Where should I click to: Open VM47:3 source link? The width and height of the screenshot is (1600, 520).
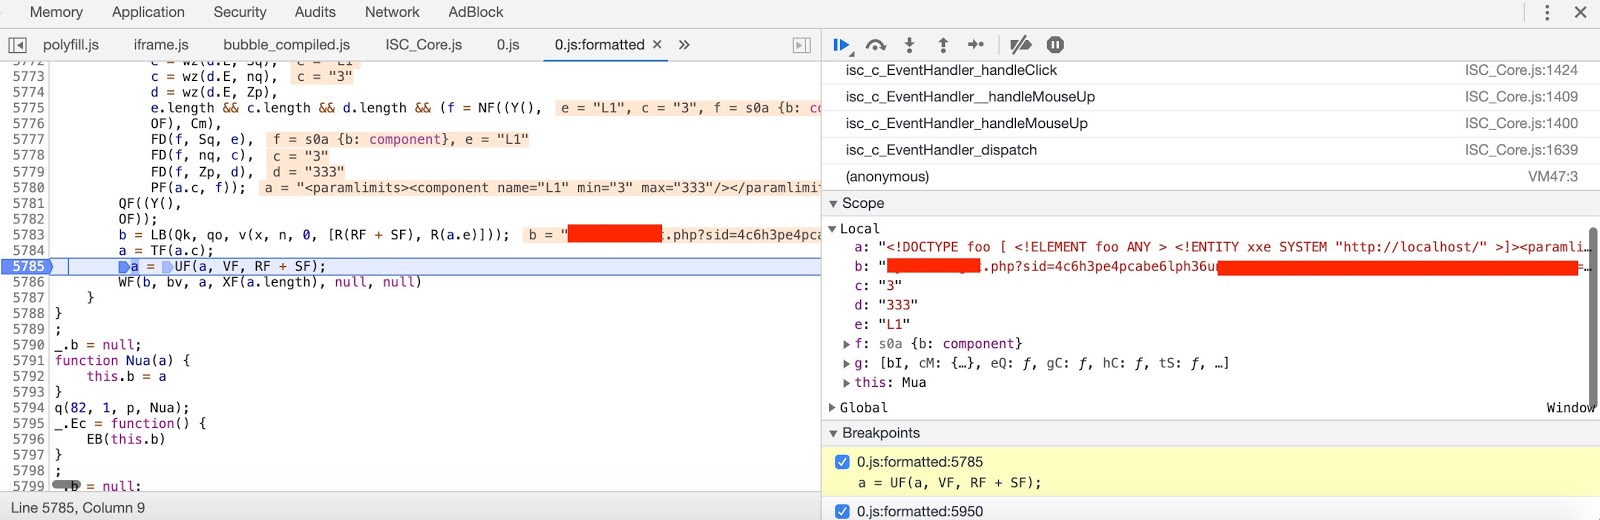pos(1553,177)
